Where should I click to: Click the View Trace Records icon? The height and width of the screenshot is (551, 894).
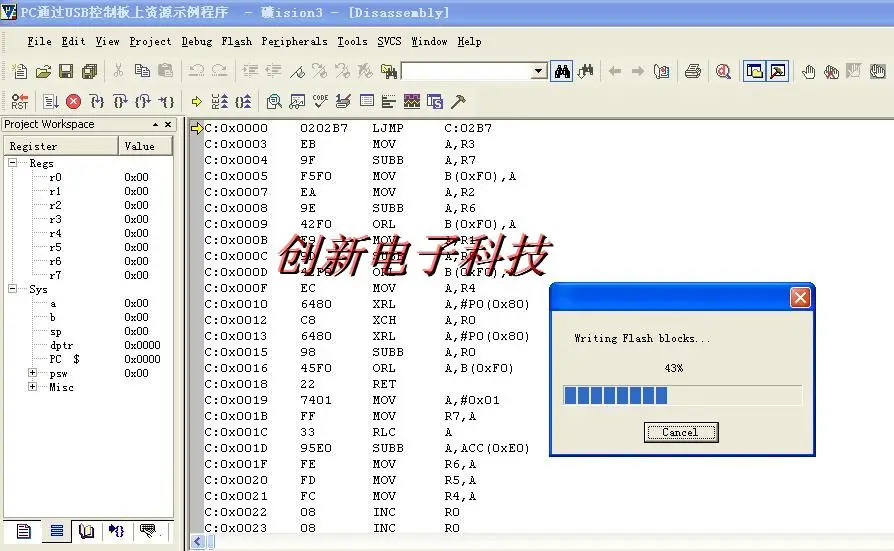[x=243, y=102]
